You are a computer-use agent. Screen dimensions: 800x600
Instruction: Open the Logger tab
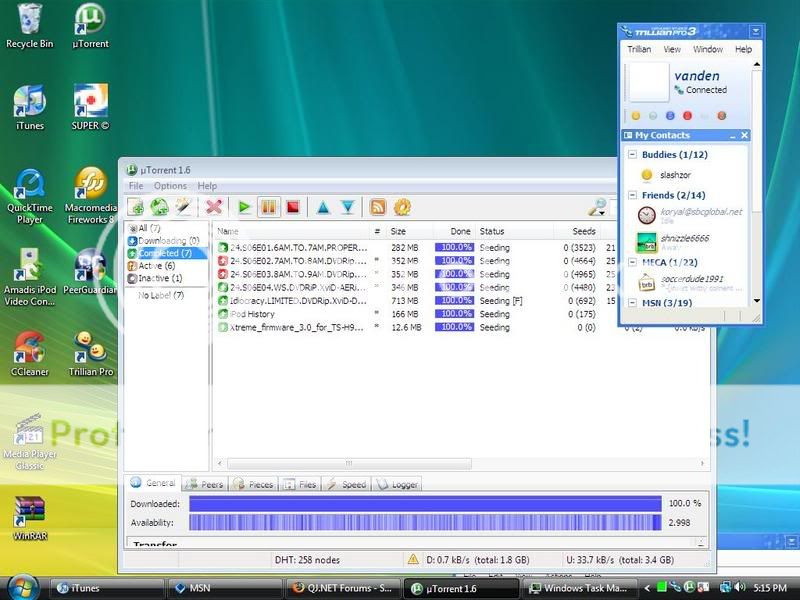point(398,484)
